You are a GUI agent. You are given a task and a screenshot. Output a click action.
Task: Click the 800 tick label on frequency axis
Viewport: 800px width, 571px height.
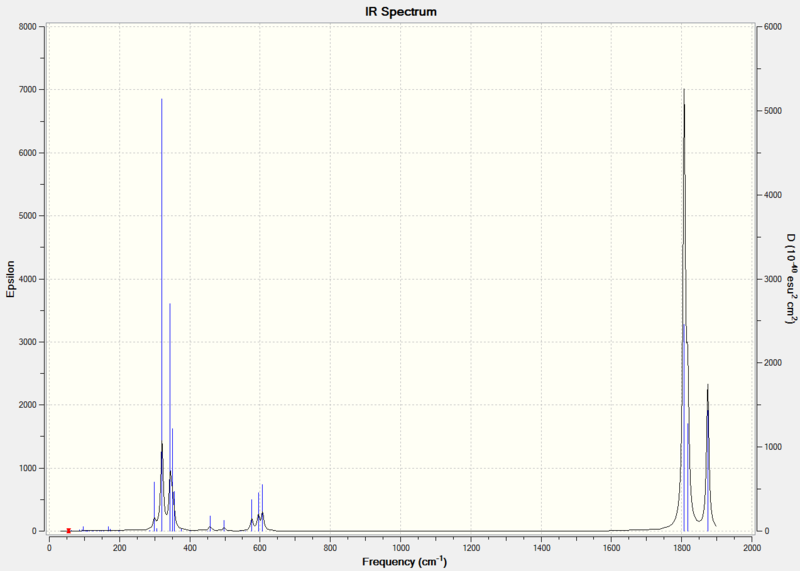(x=330, y=548)
